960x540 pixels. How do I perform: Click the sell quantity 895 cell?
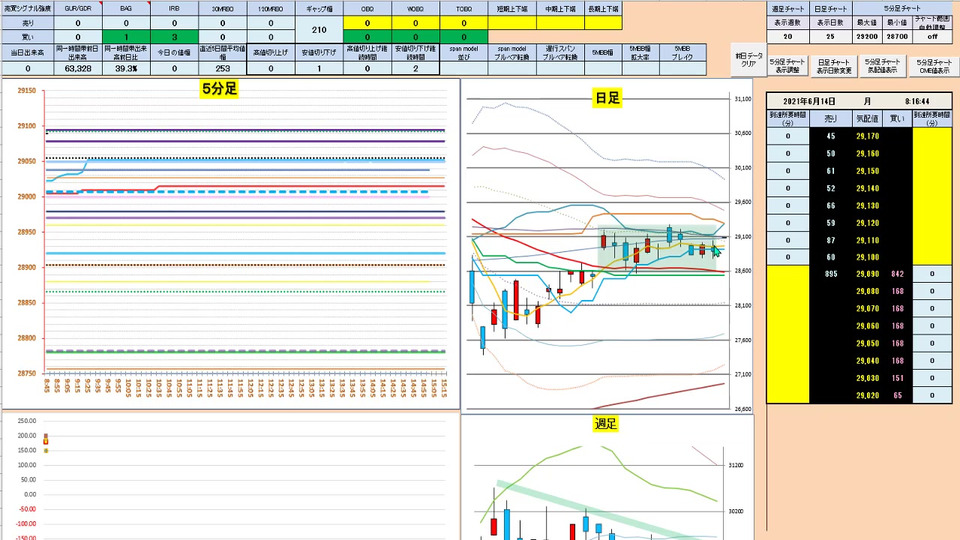pos(830,274)
